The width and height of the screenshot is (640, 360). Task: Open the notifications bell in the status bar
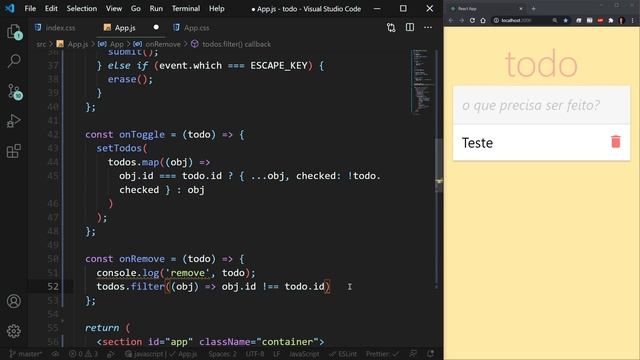coord(430,354)
